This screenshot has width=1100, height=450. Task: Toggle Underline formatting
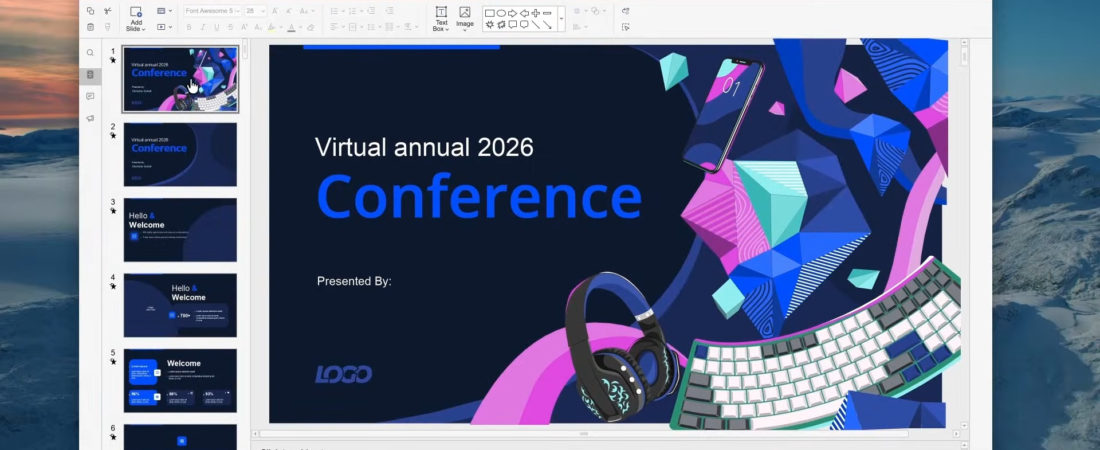coord(216,27)
